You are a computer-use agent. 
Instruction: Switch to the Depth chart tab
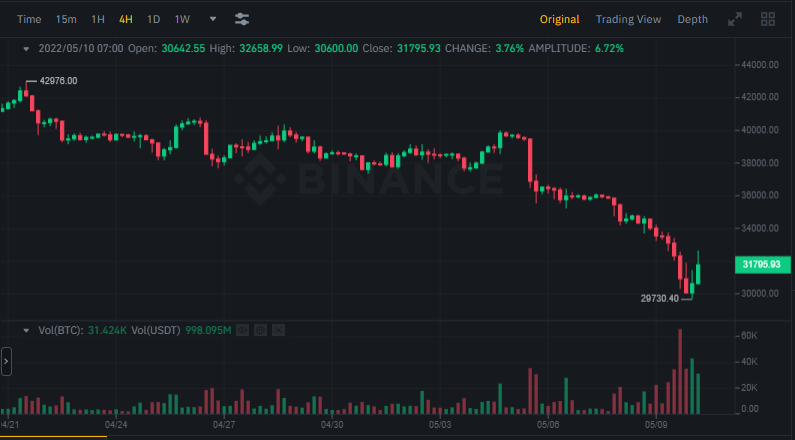click(x=692, y=19)
